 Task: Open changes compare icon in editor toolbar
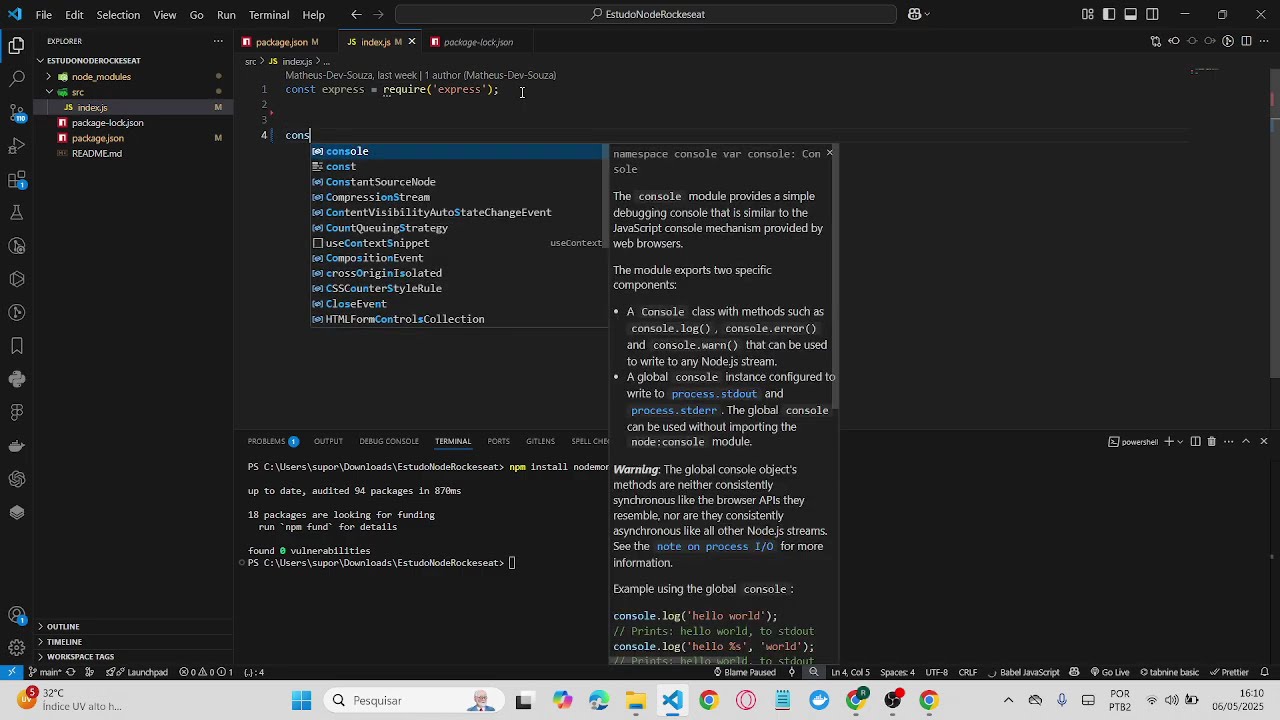click(x=1156, y=41)
